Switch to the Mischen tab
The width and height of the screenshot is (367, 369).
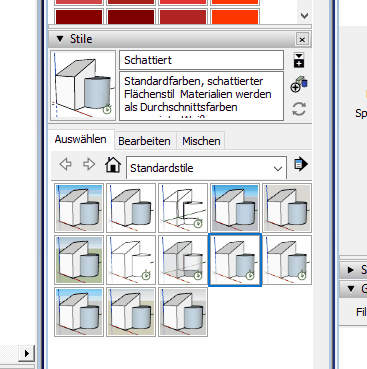click(201, 141)
